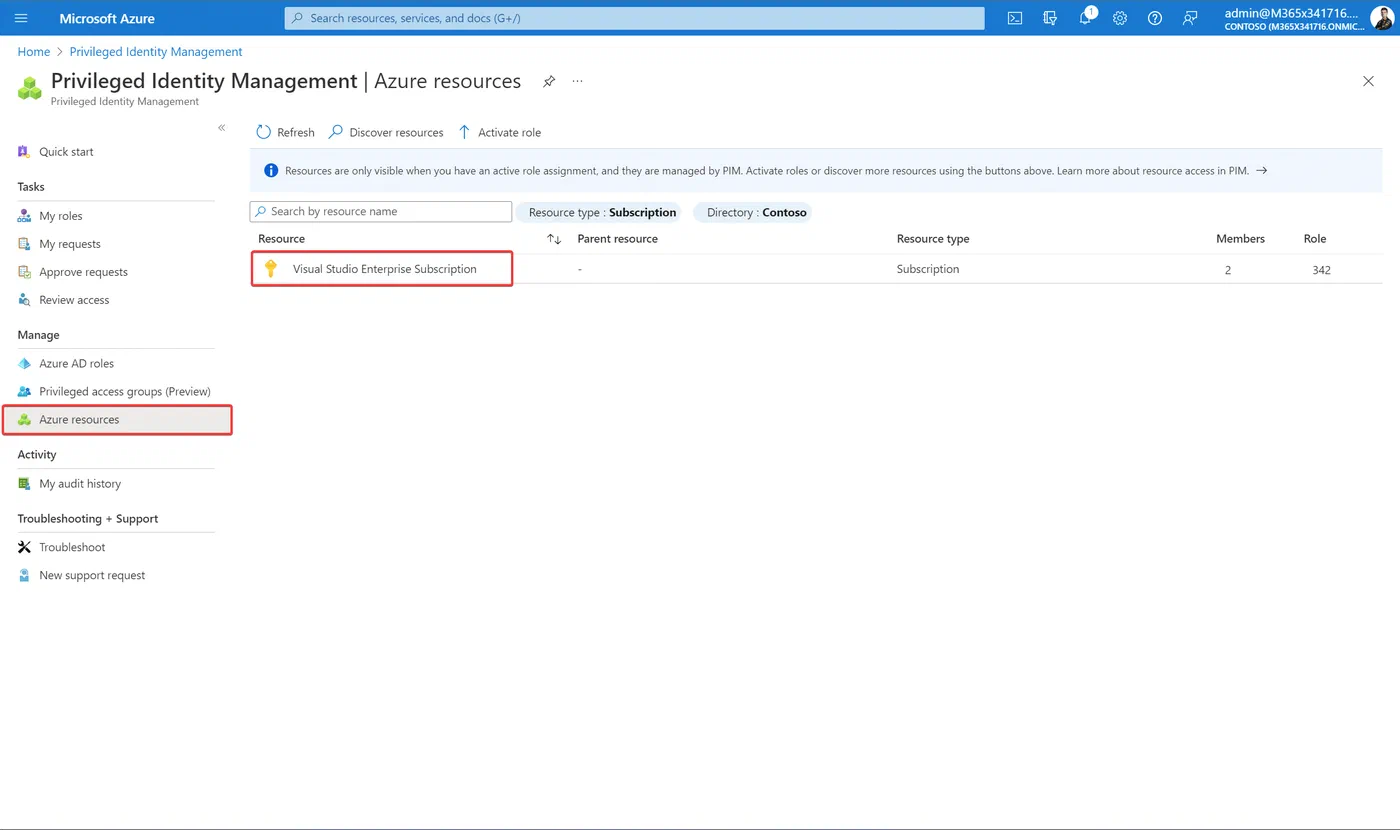The height and width of the screenshot is (830, 1400).
Task: Open Visual Studio Enterprise Subscription resource
Action: (384, 269)
